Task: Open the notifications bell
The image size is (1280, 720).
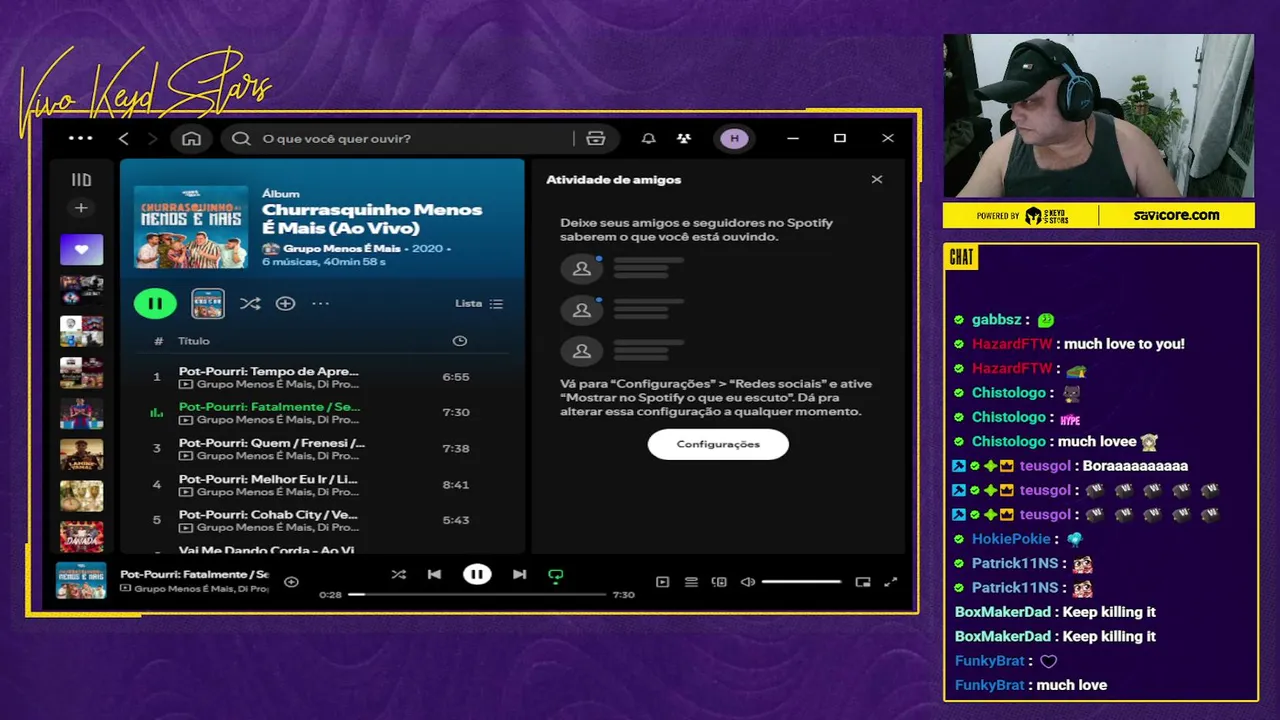Action: tap(648, 139)
